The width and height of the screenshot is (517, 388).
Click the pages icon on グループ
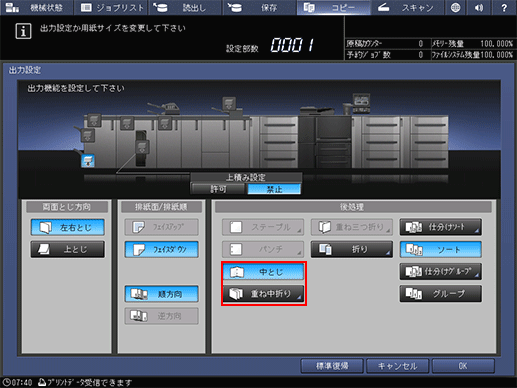[414, 294]
